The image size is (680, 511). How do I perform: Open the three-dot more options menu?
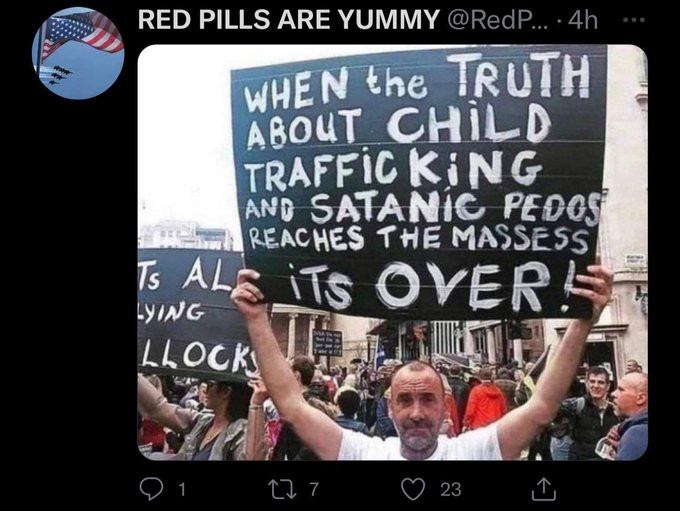(x=634, y=20)
